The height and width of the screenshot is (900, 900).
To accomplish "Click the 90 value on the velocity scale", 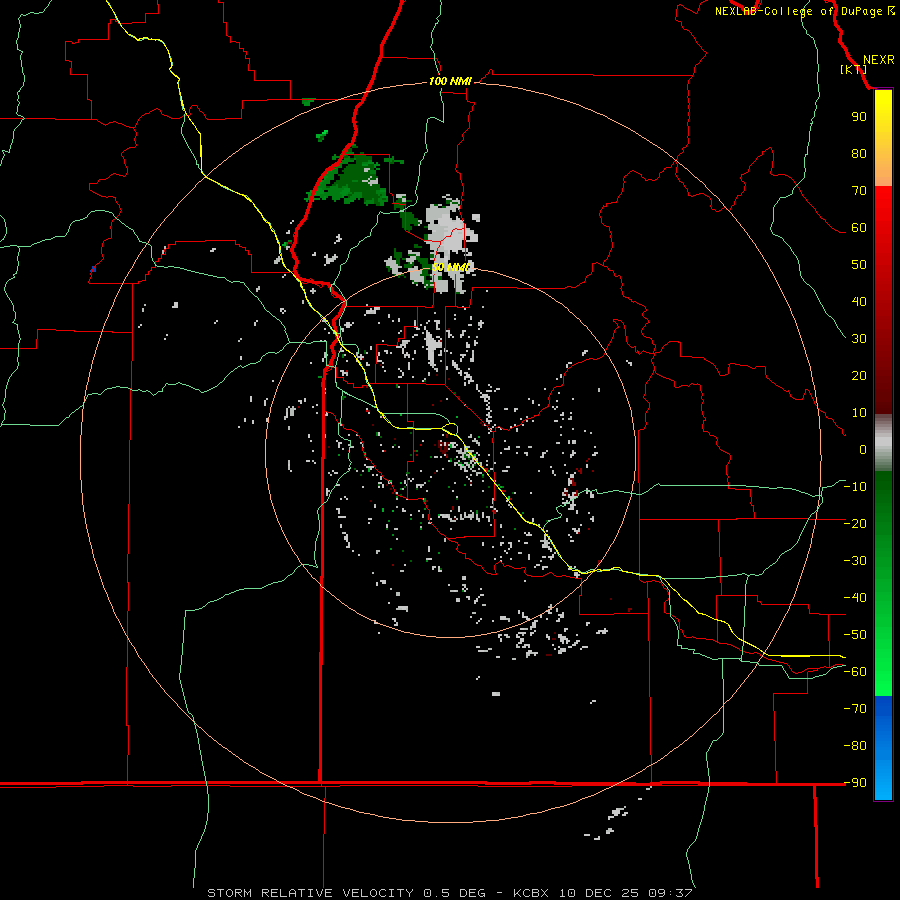I will point(859,117).
